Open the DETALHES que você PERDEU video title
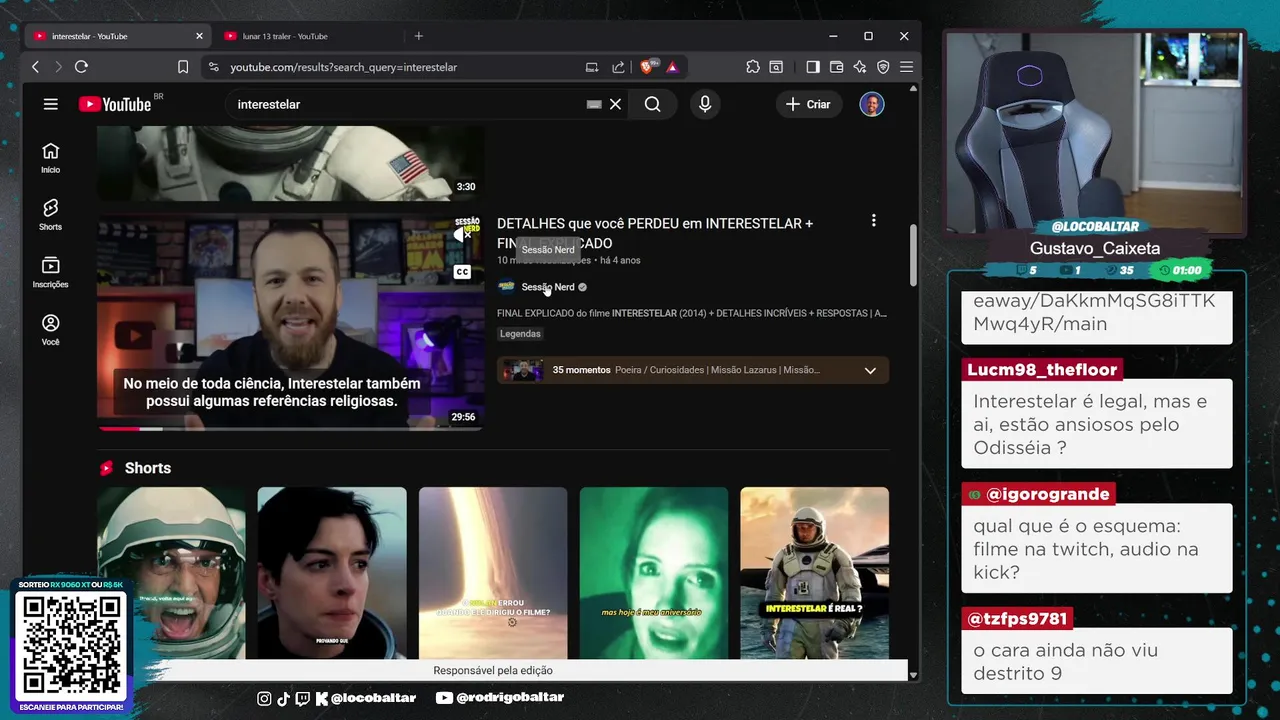The image size is (1280, 720). (655, 233)
